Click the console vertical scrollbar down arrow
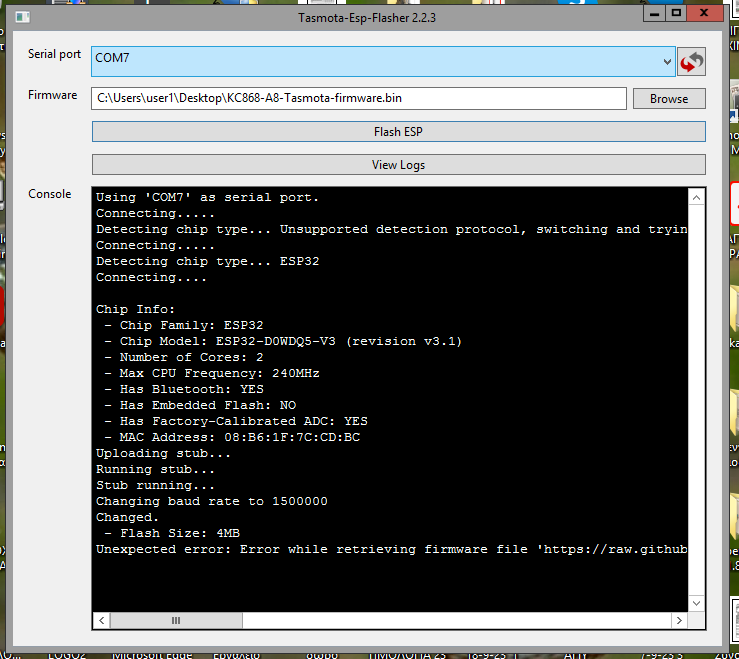The width and height of the screenshot is (739, 659). 697,604
